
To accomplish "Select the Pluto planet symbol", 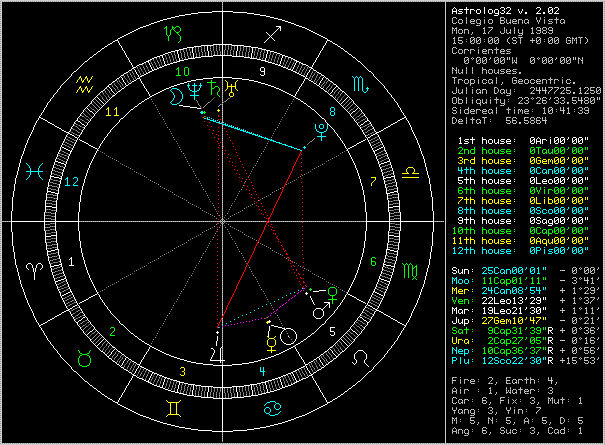I will point(321,132).
